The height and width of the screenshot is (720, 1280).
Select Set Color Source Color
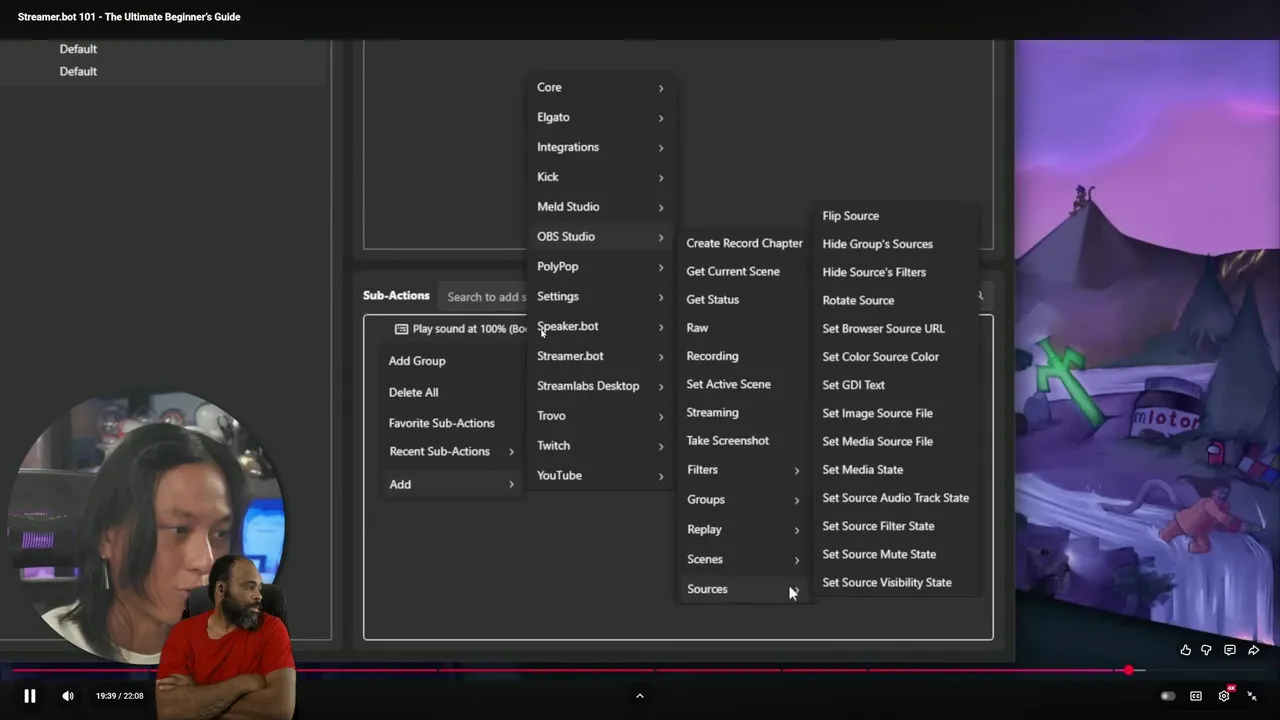click(880, 357)
